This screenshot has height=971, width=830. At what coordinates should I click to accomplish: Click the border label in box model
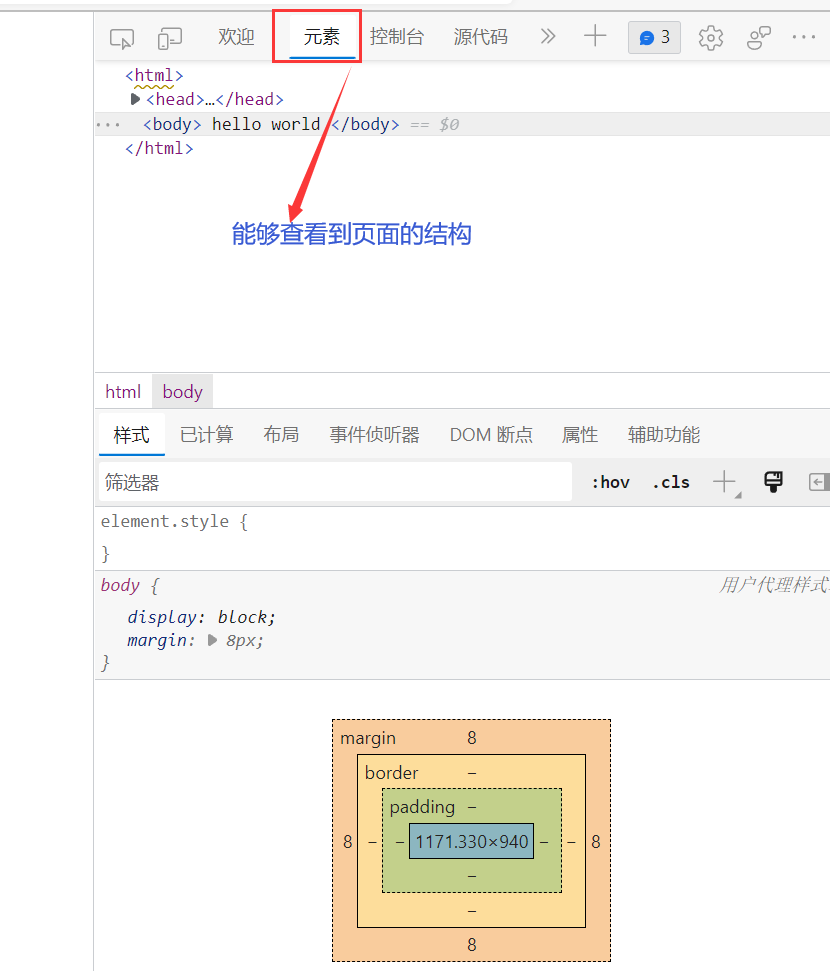391,773
